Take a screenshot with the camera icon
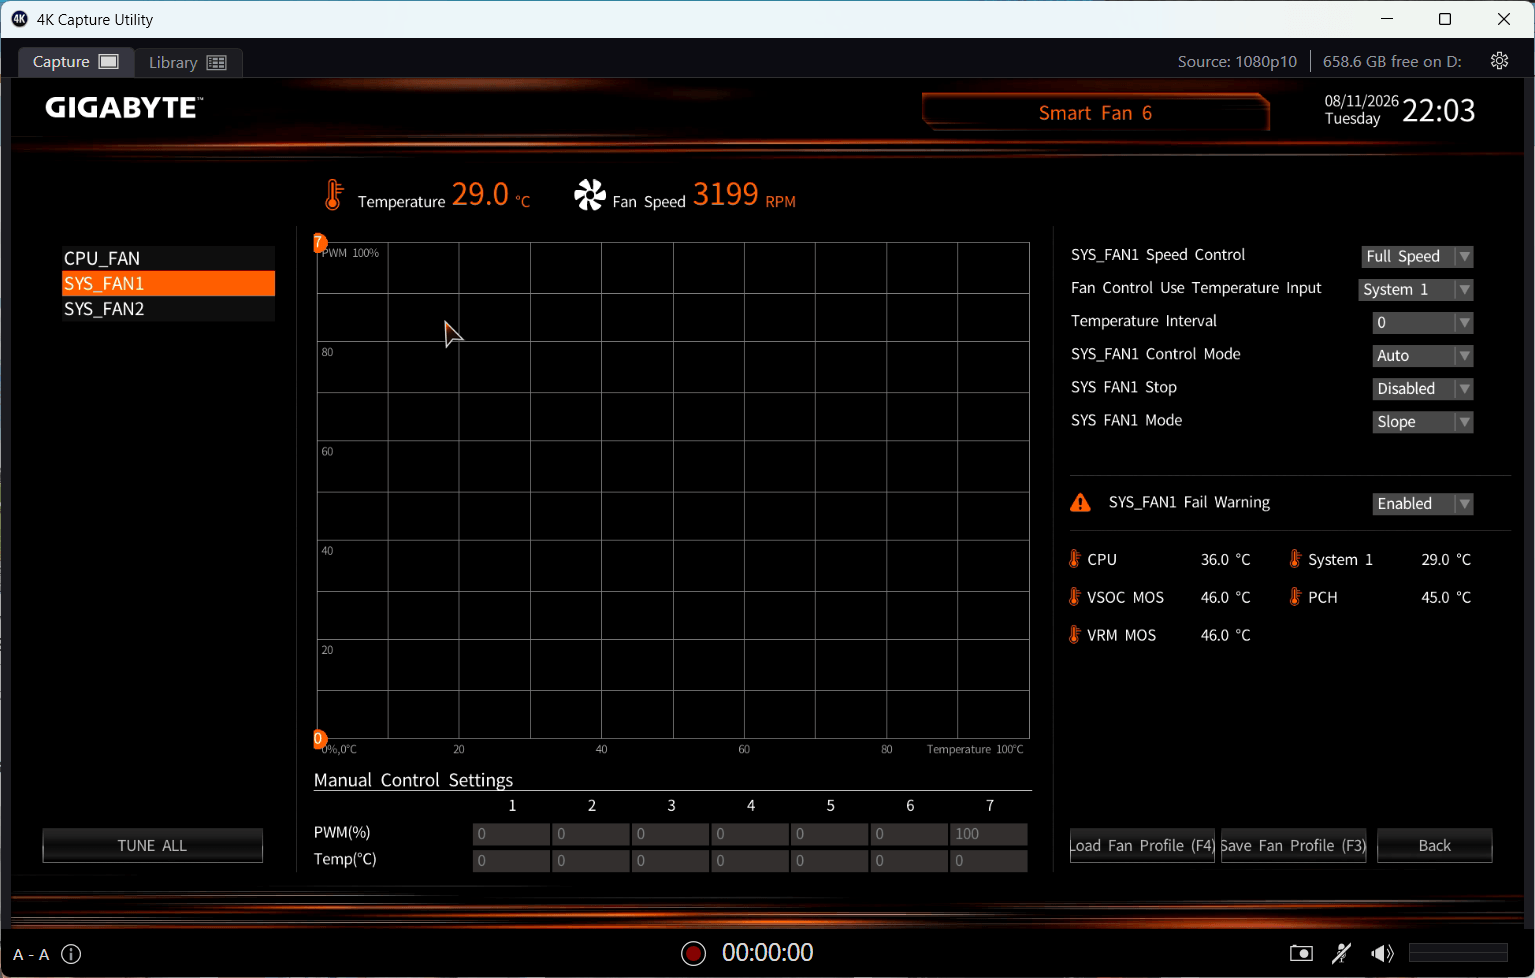The width and height of the screenshot is (1535, 978). point(1301,953)
